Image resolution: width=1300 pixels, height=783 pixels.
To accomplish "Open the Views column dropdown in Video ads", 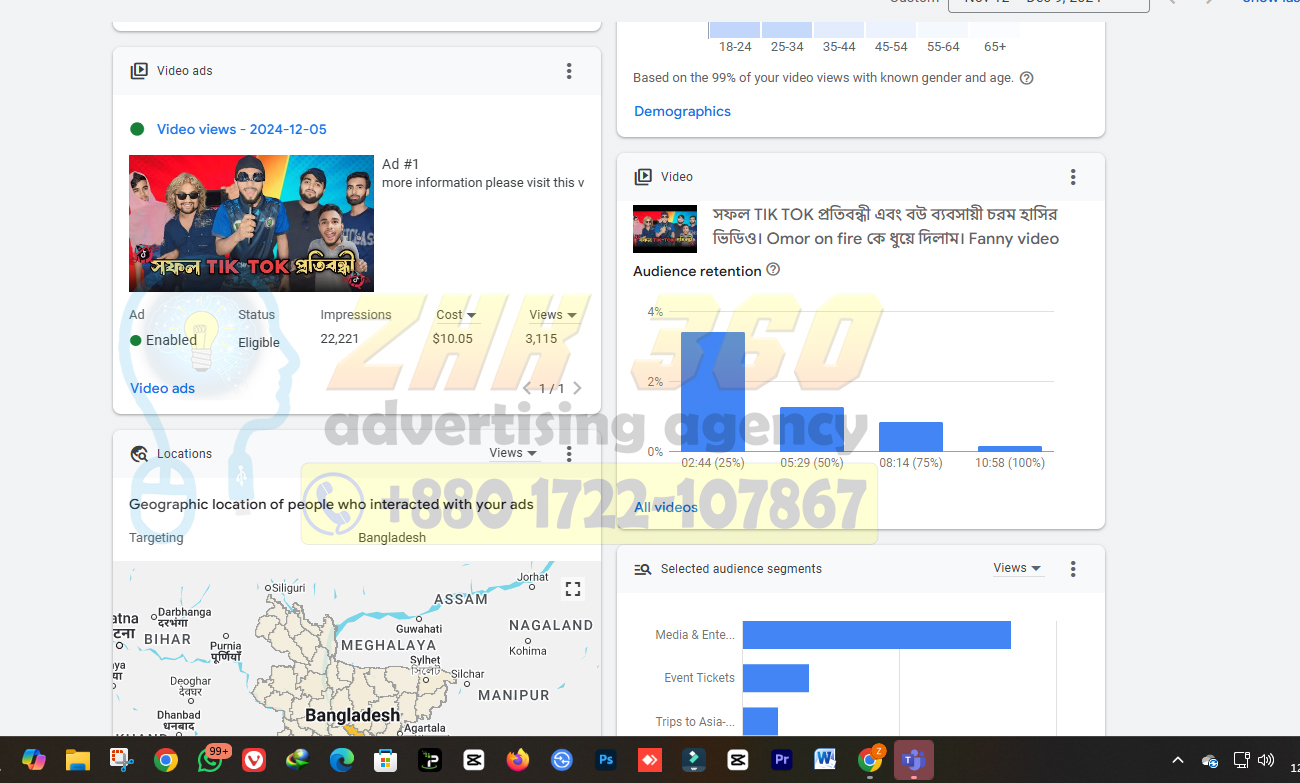I will coord(553,315).
